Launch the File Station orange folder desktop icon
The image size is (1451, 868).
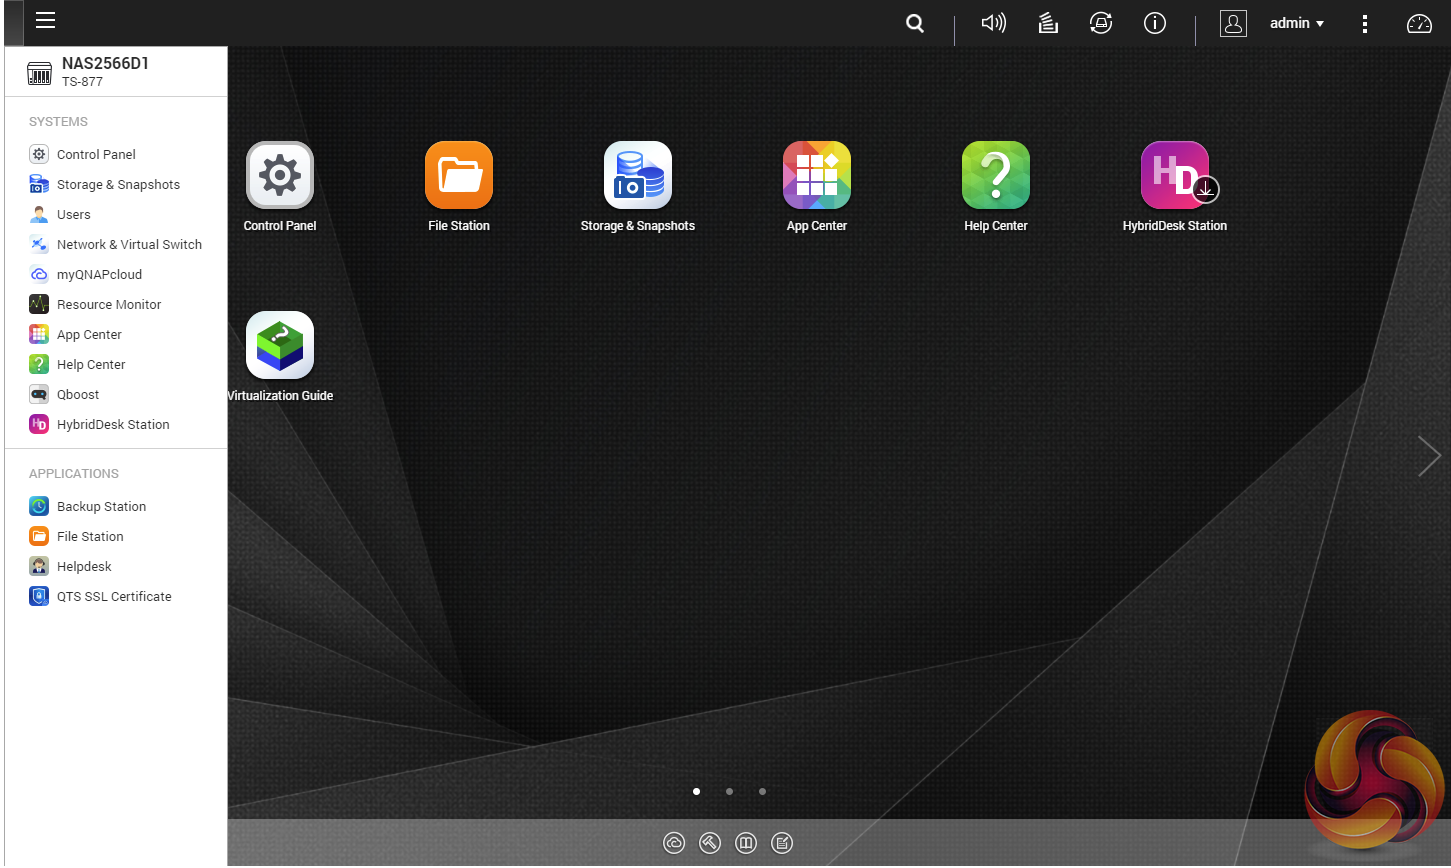(x=459, y=175)
